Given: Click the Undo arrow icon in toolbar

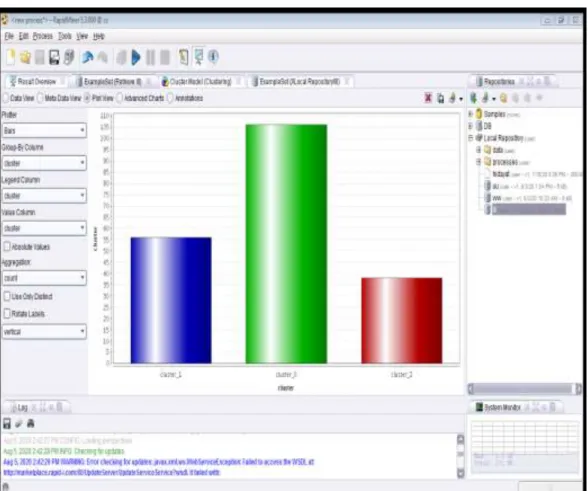Looking at the screenshot, I should click(88, 57).
